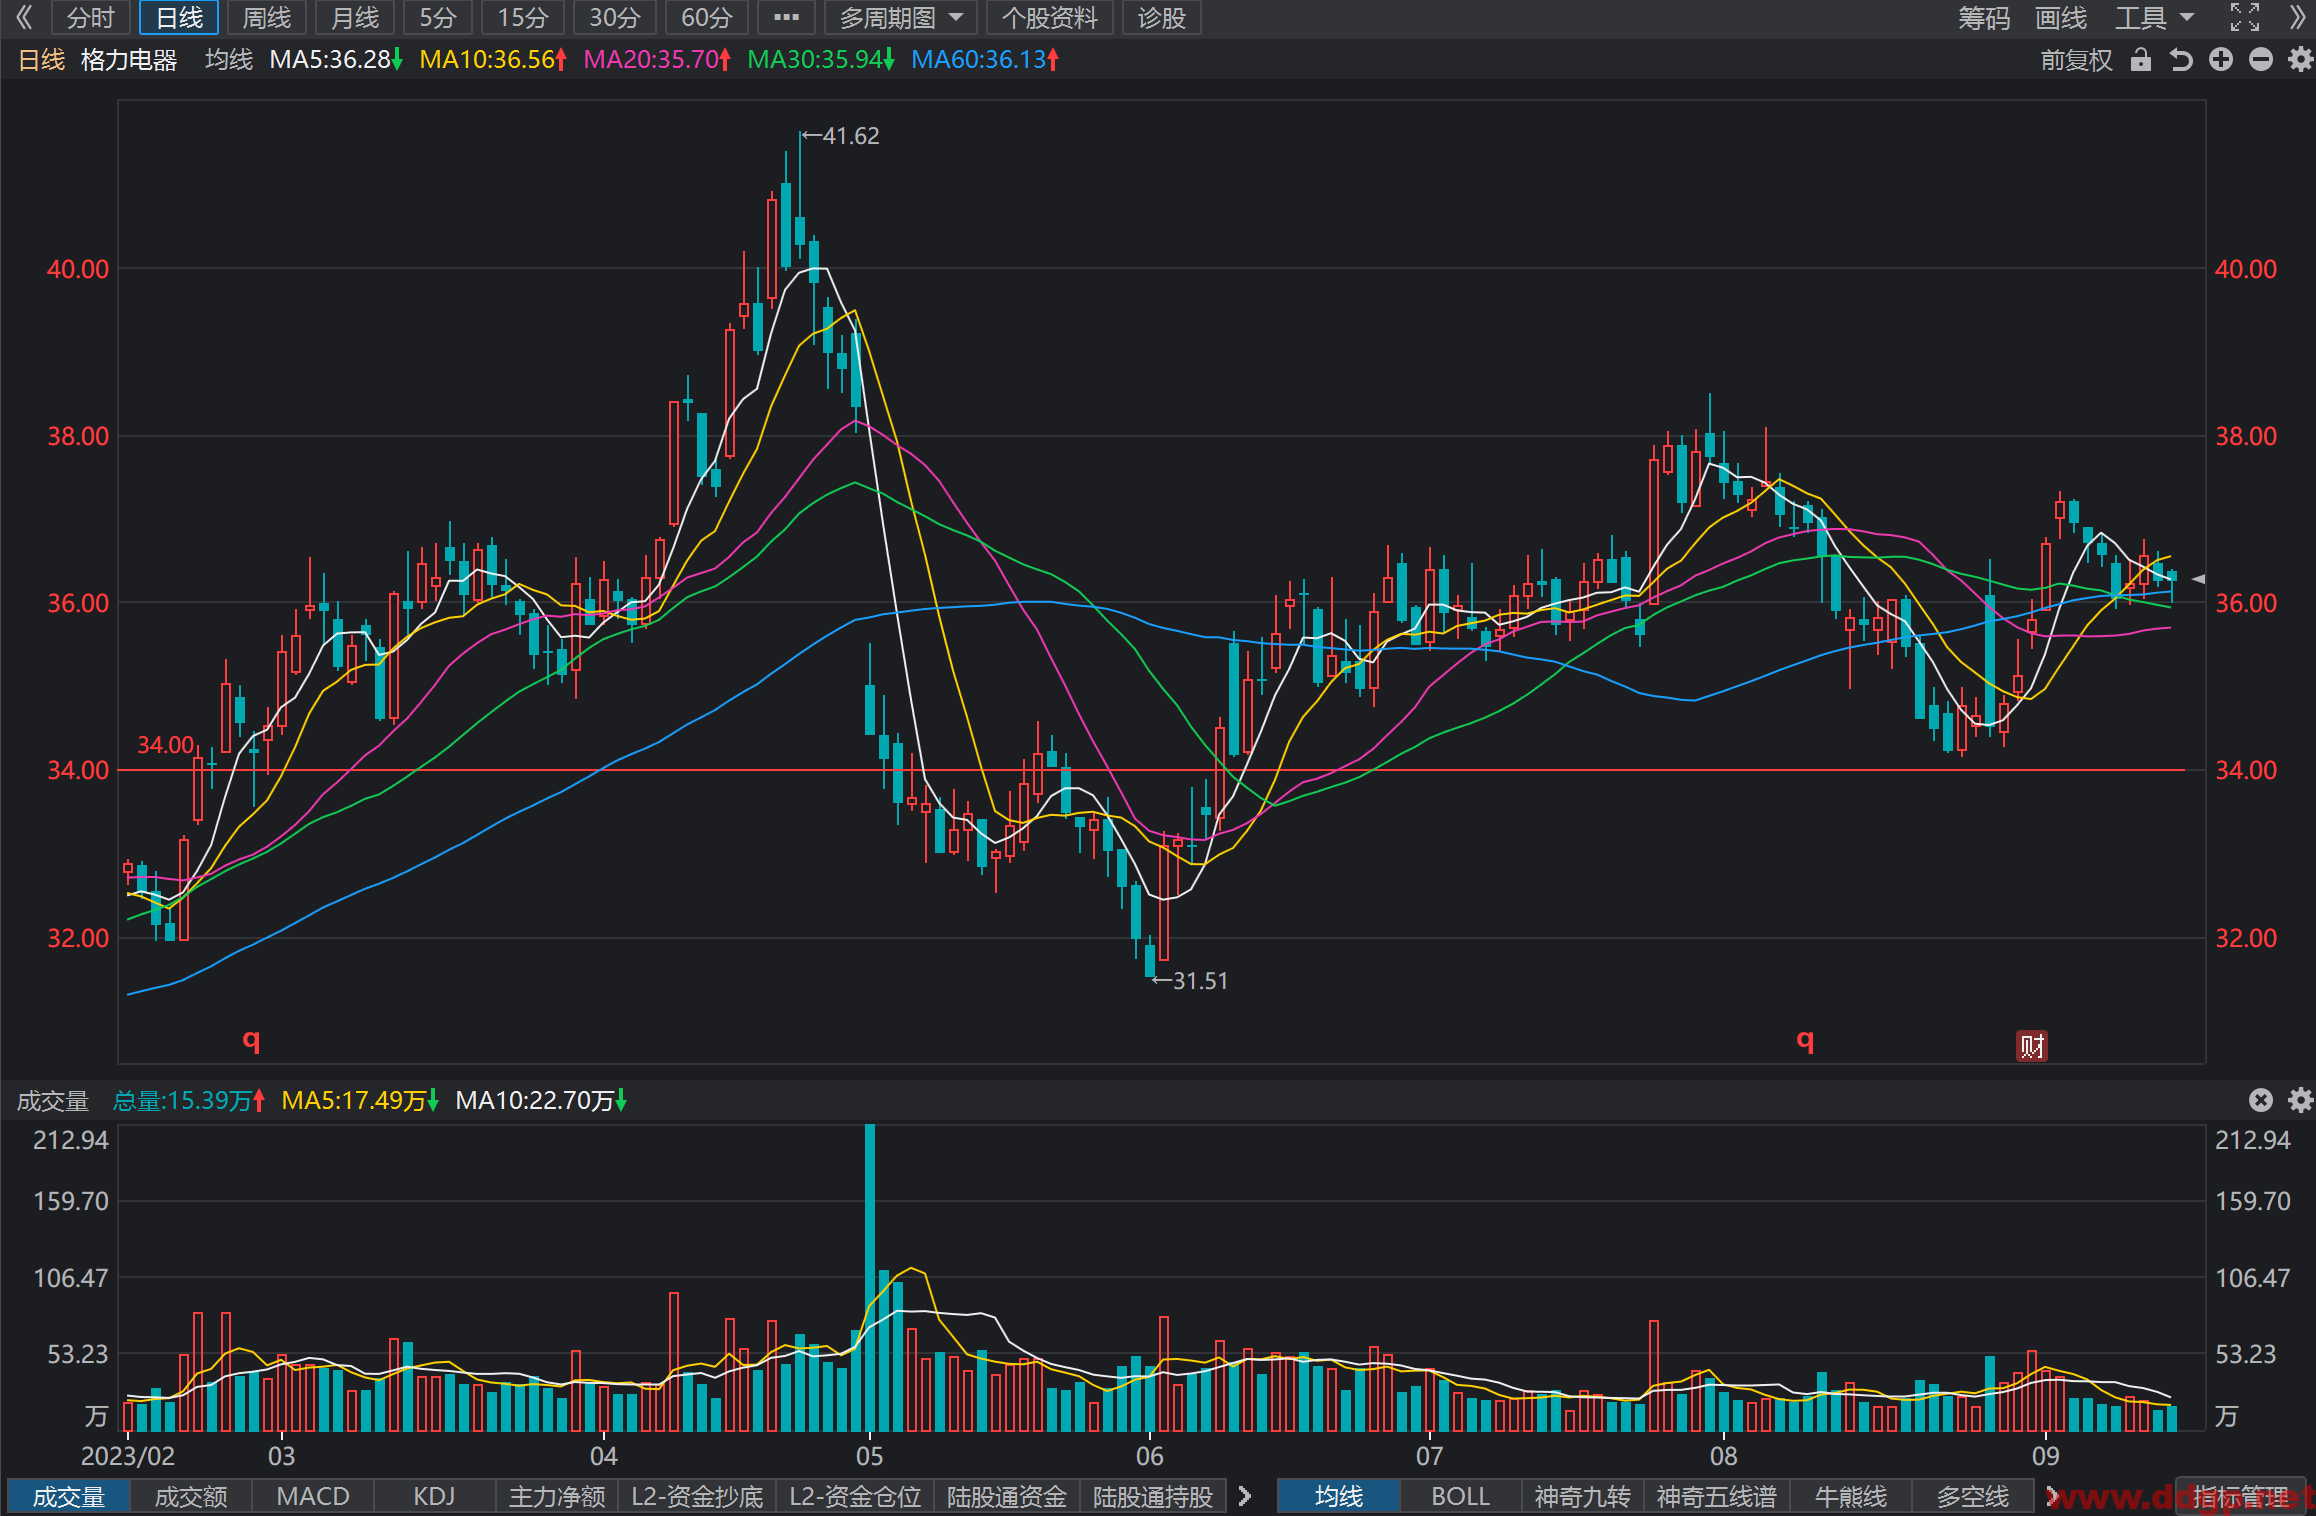Close the 成交量 volume indicator panel
The width and height of the screenshot is (2316, 1516).
2261,1100
